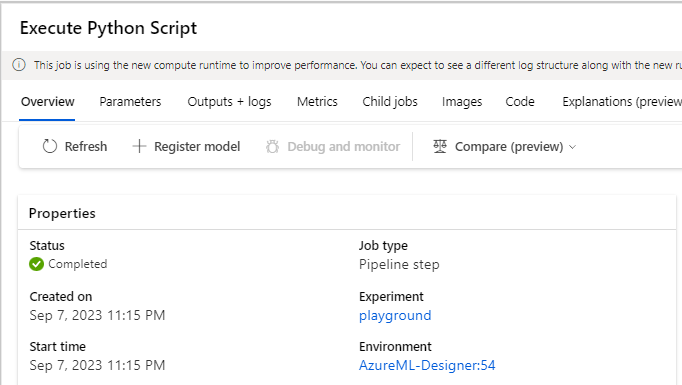682x385 pixels.
Task: Click the Refresh button label
Action: pos(86,147)
